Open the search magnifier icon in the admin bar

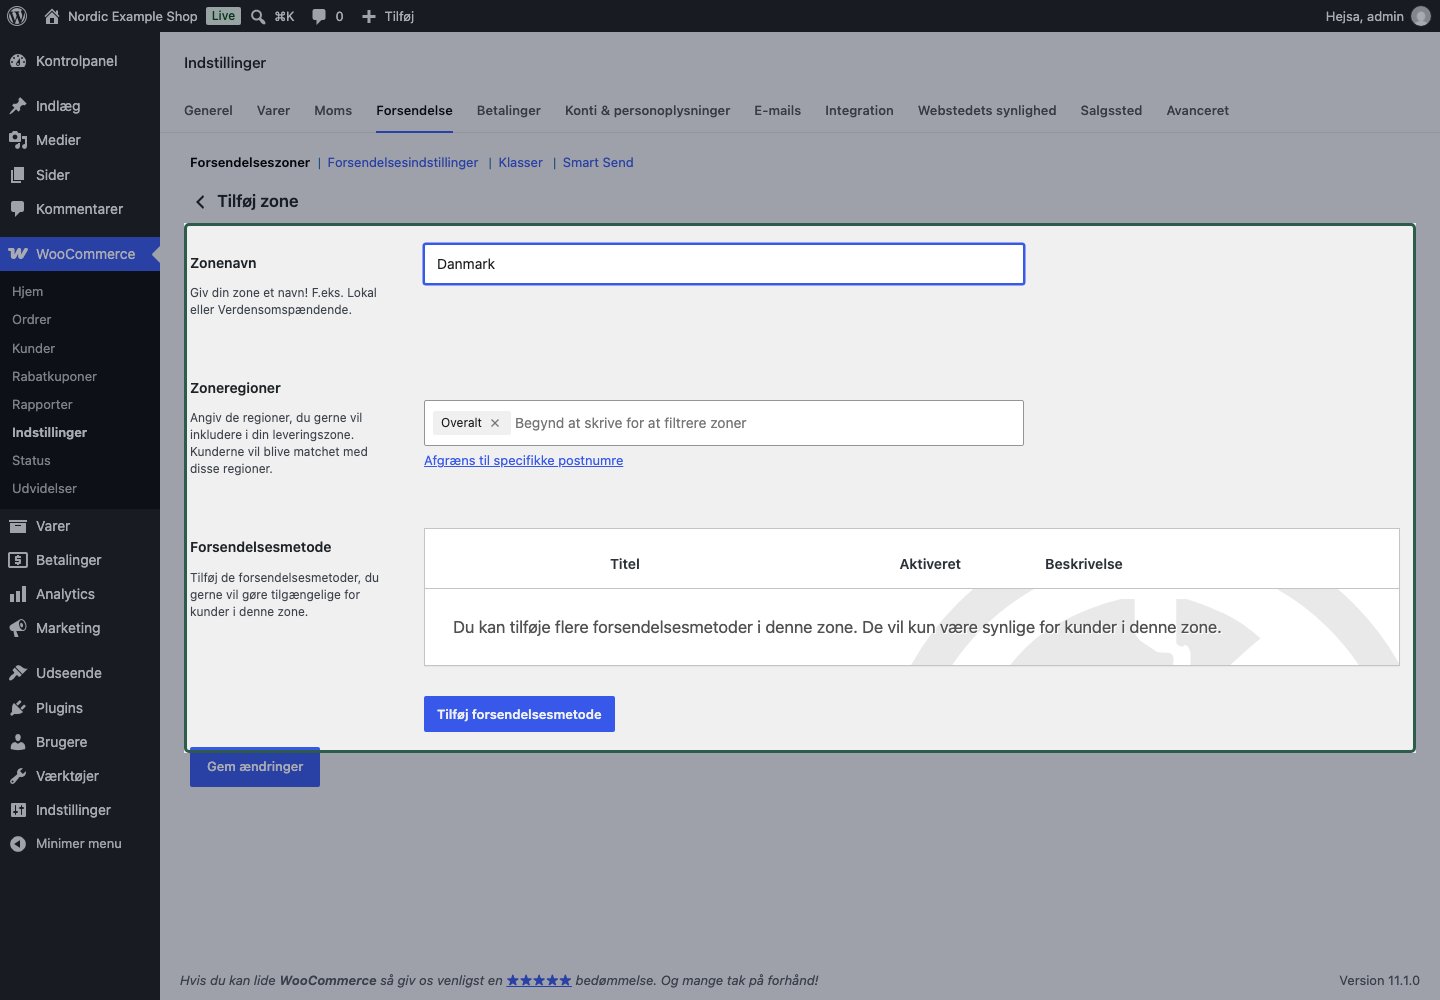coord(258,16)
